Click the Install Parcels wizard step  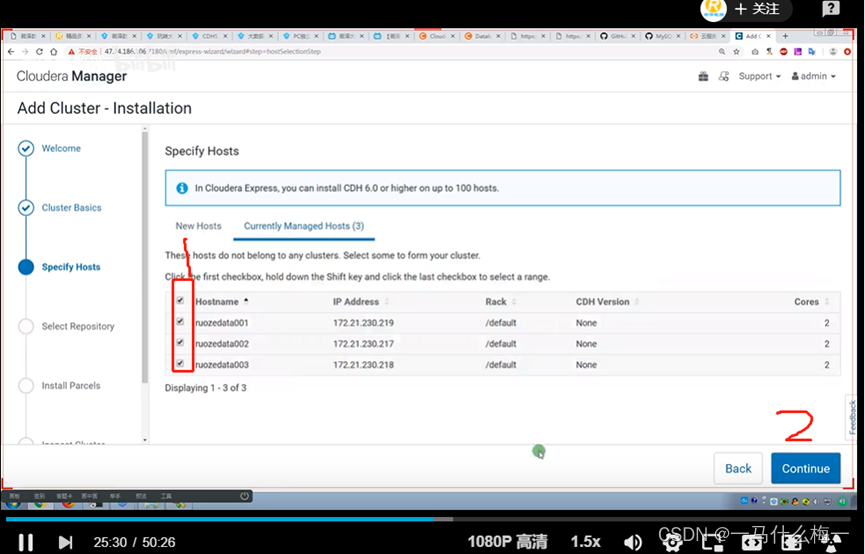click(71, 386)
